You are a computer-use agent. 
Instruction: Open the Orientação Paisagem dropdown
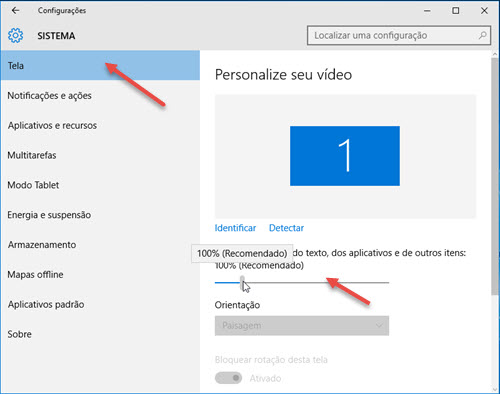302,325
